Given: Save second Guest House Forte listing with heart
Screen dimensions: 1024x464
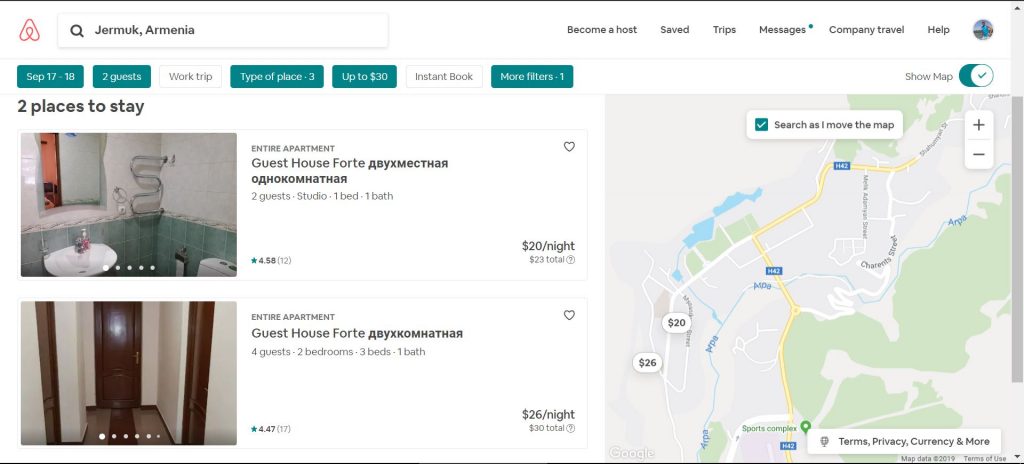Looking at the screenshot, I should [x=569, y=315].
